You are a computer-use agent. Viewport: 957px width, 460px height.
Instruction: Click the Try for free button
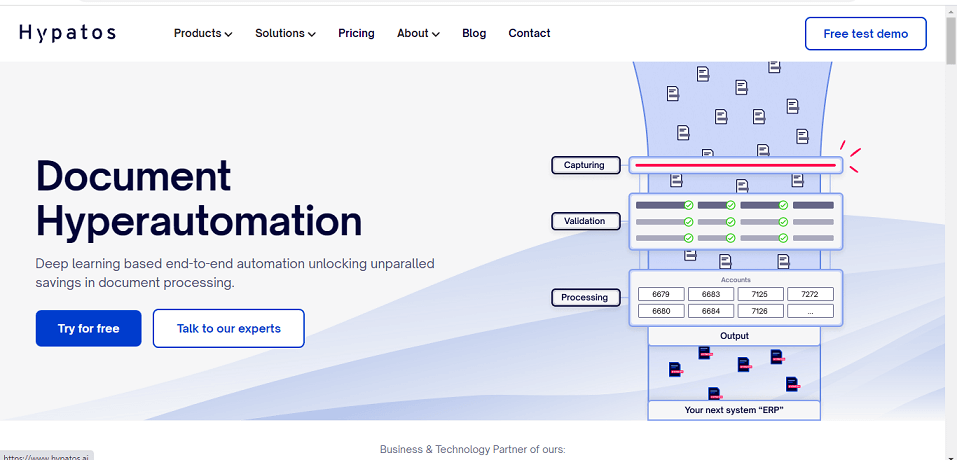tap(88, 328)
